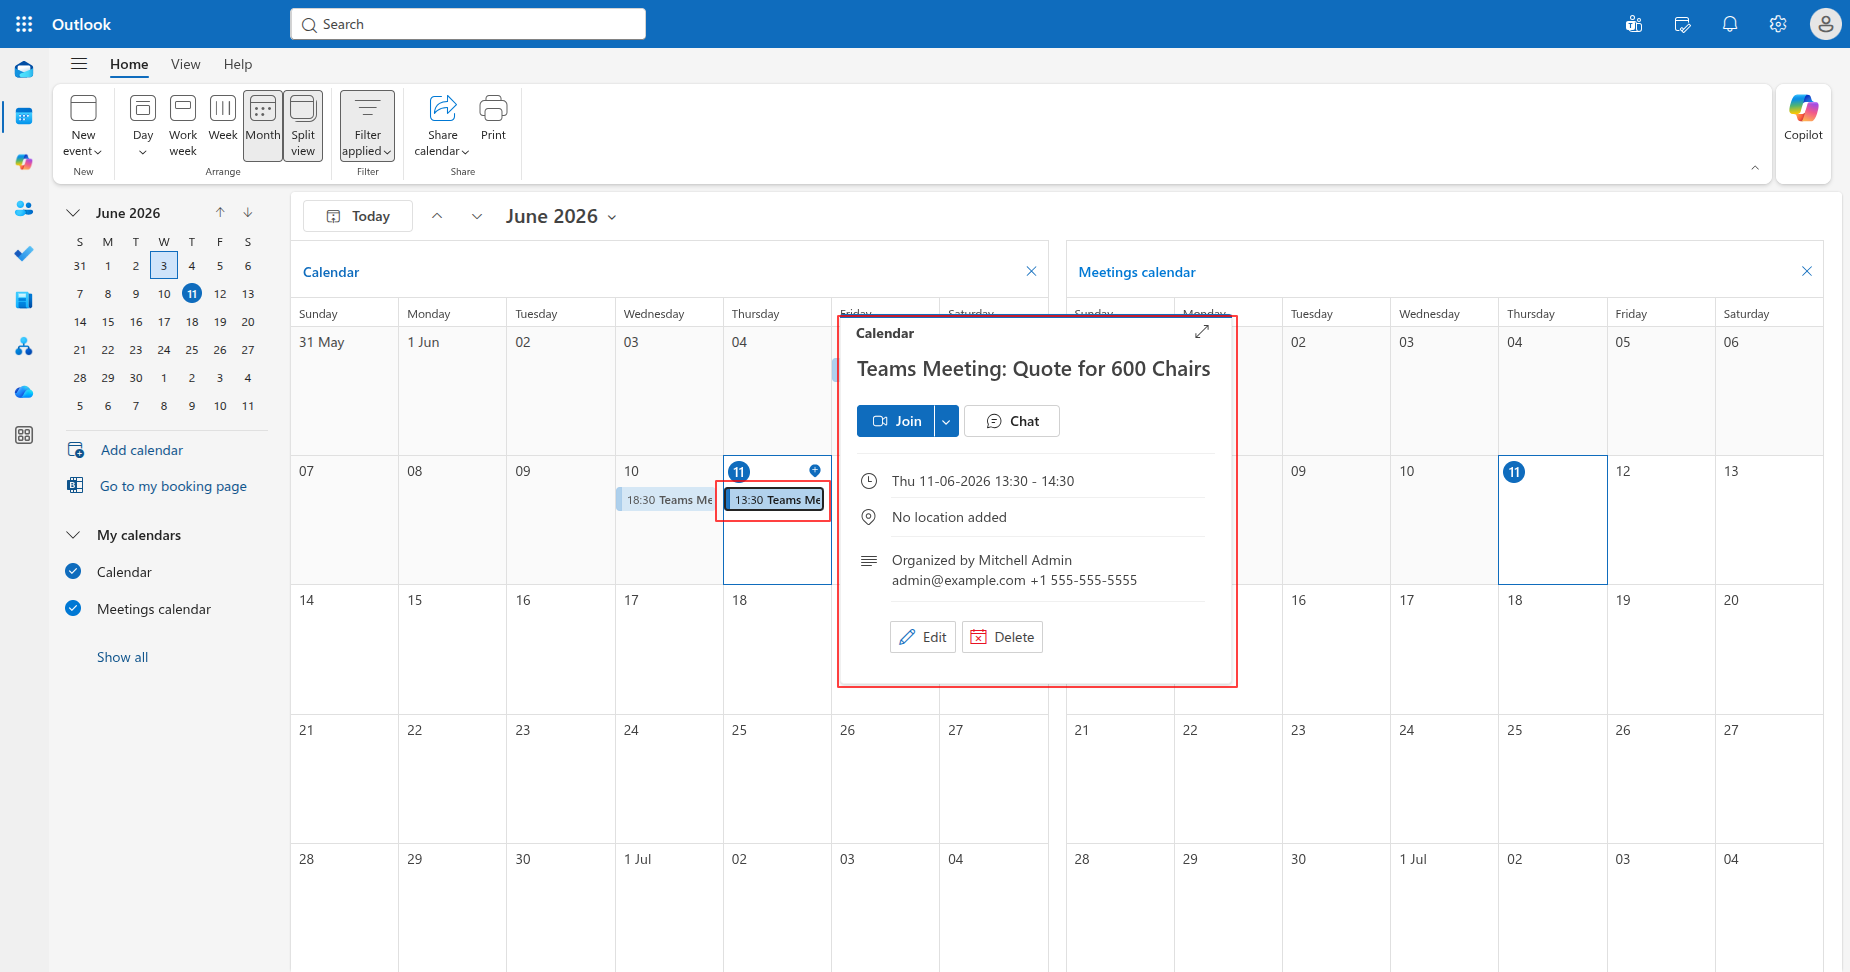
Task: Close the Meetings calendar pane
Action: point(1806,271)
